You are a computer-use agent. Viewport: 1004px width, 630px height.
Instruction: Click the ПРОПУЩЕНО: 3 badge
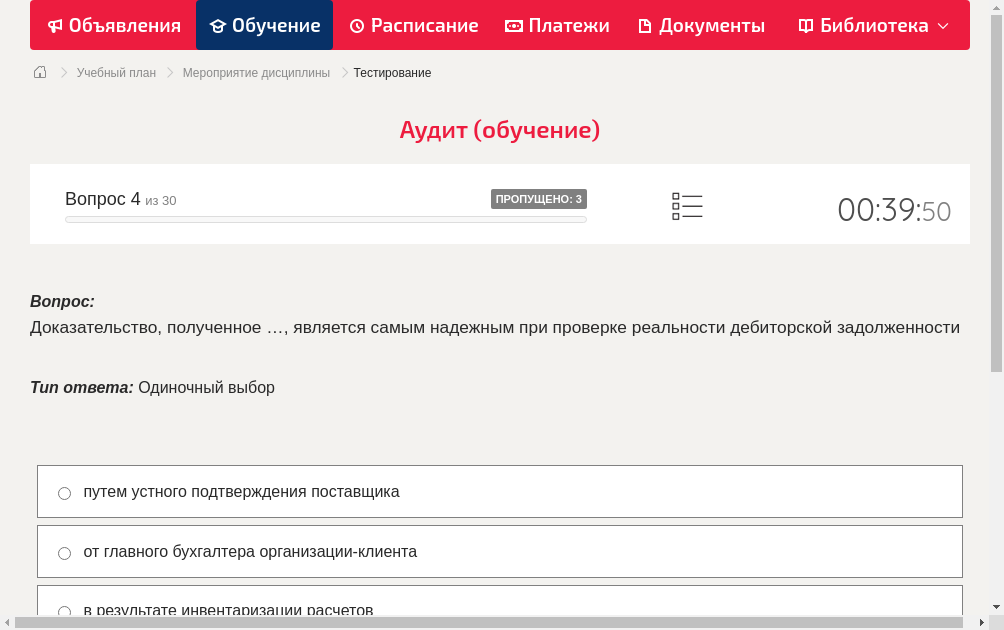(539, 199)
